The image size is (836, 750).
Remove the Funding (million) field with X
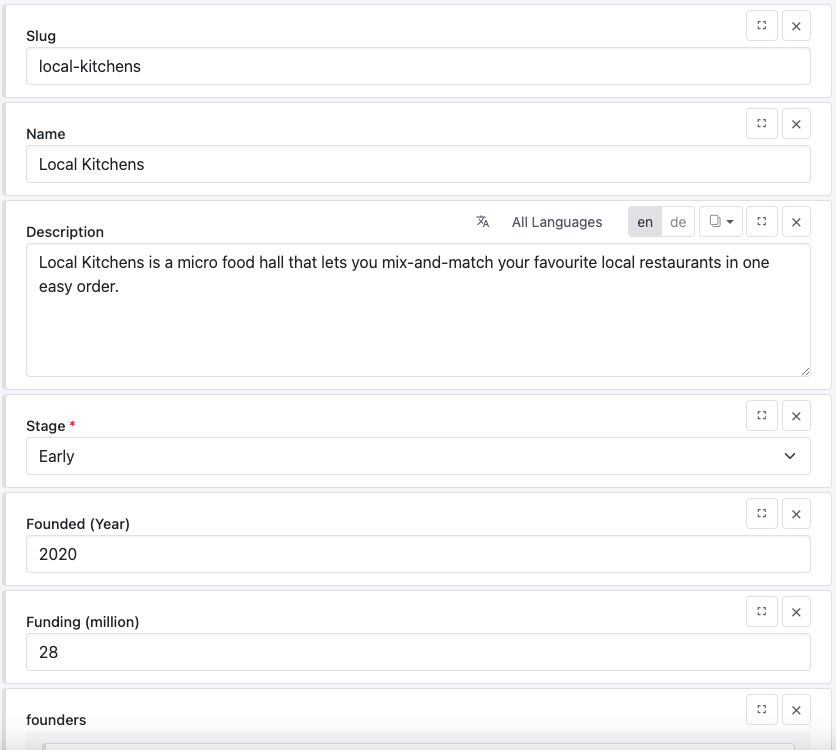[796, 612]
